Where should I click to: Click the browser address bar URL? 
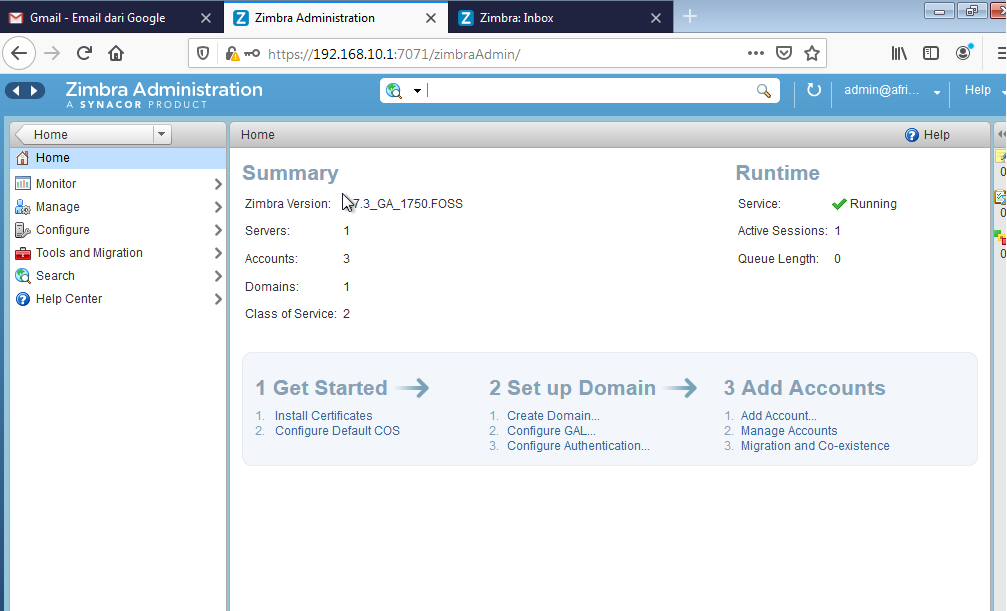click(394, 54)
